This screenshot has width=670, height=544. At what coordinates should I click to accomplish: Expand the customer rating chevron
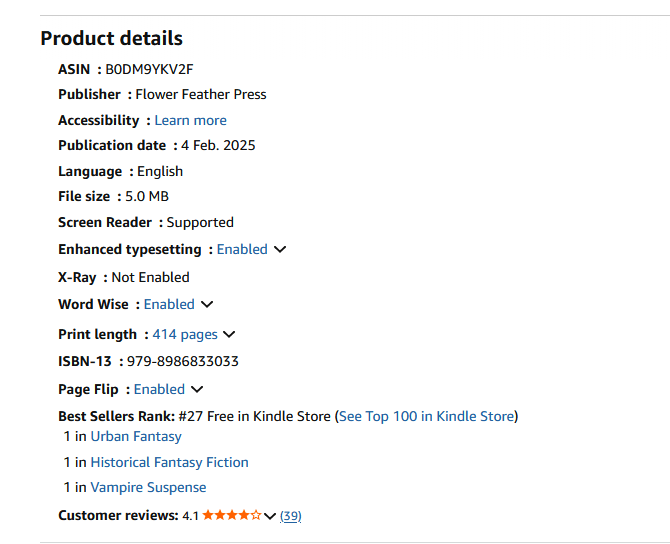tap(270, 516)
